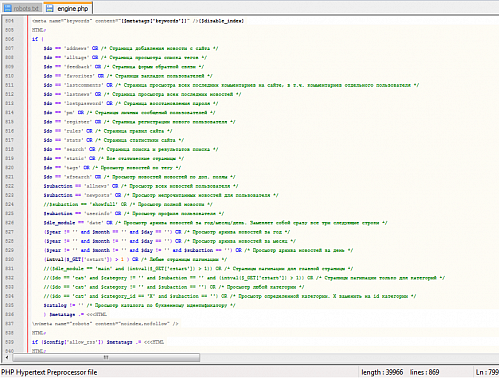The image size is (499, 378).
Task: Click line number 839 in the margin
Action: (10, 342)
